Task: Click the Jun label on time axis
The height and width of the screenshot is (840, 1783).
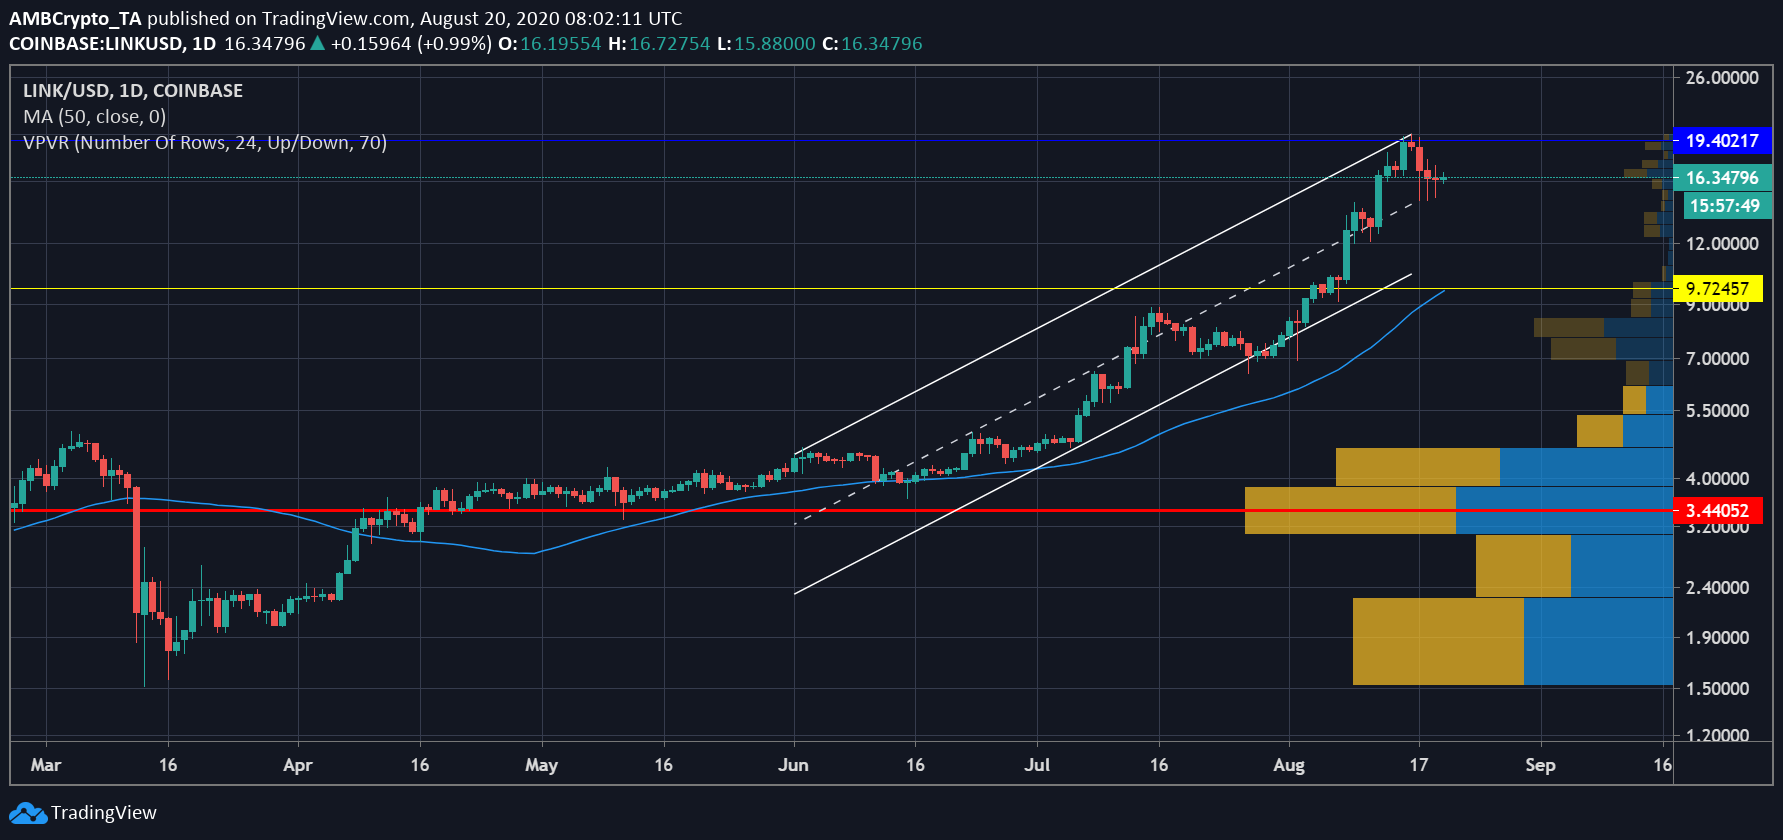Action: [793, 765]
